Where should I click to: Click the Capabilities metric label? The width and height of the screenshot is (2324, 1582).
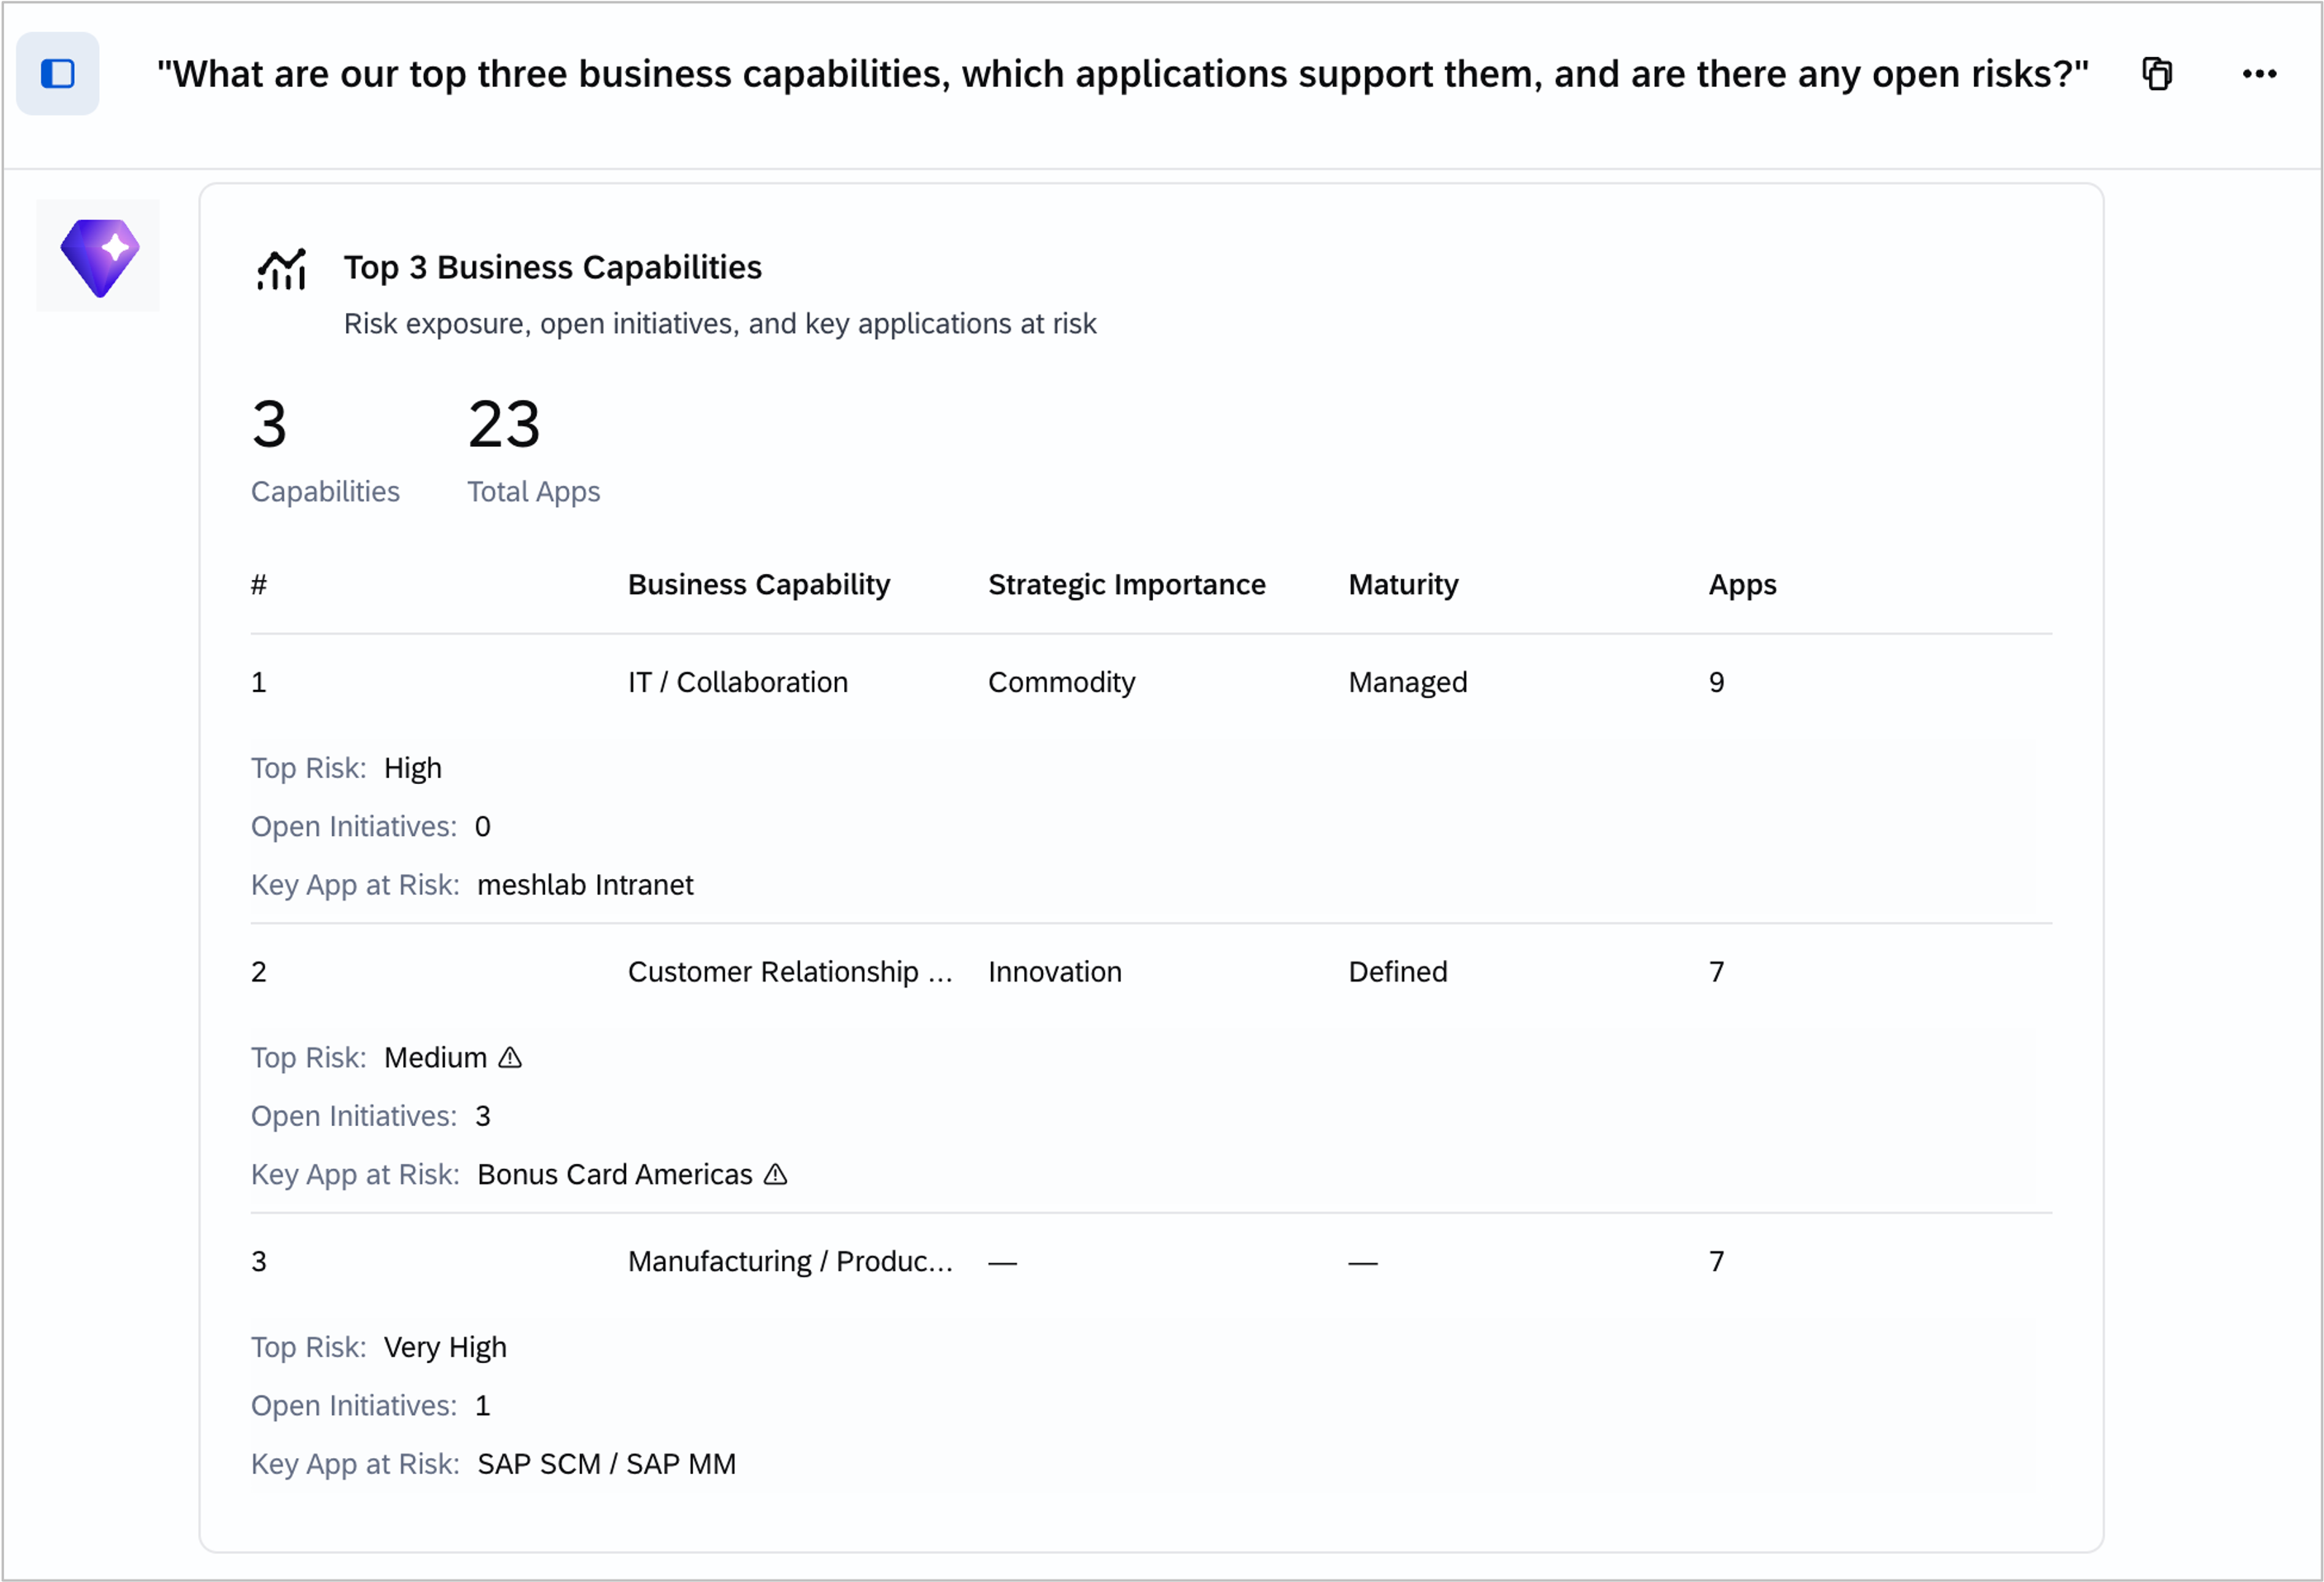pyautogui.click(x=325, y=492)
